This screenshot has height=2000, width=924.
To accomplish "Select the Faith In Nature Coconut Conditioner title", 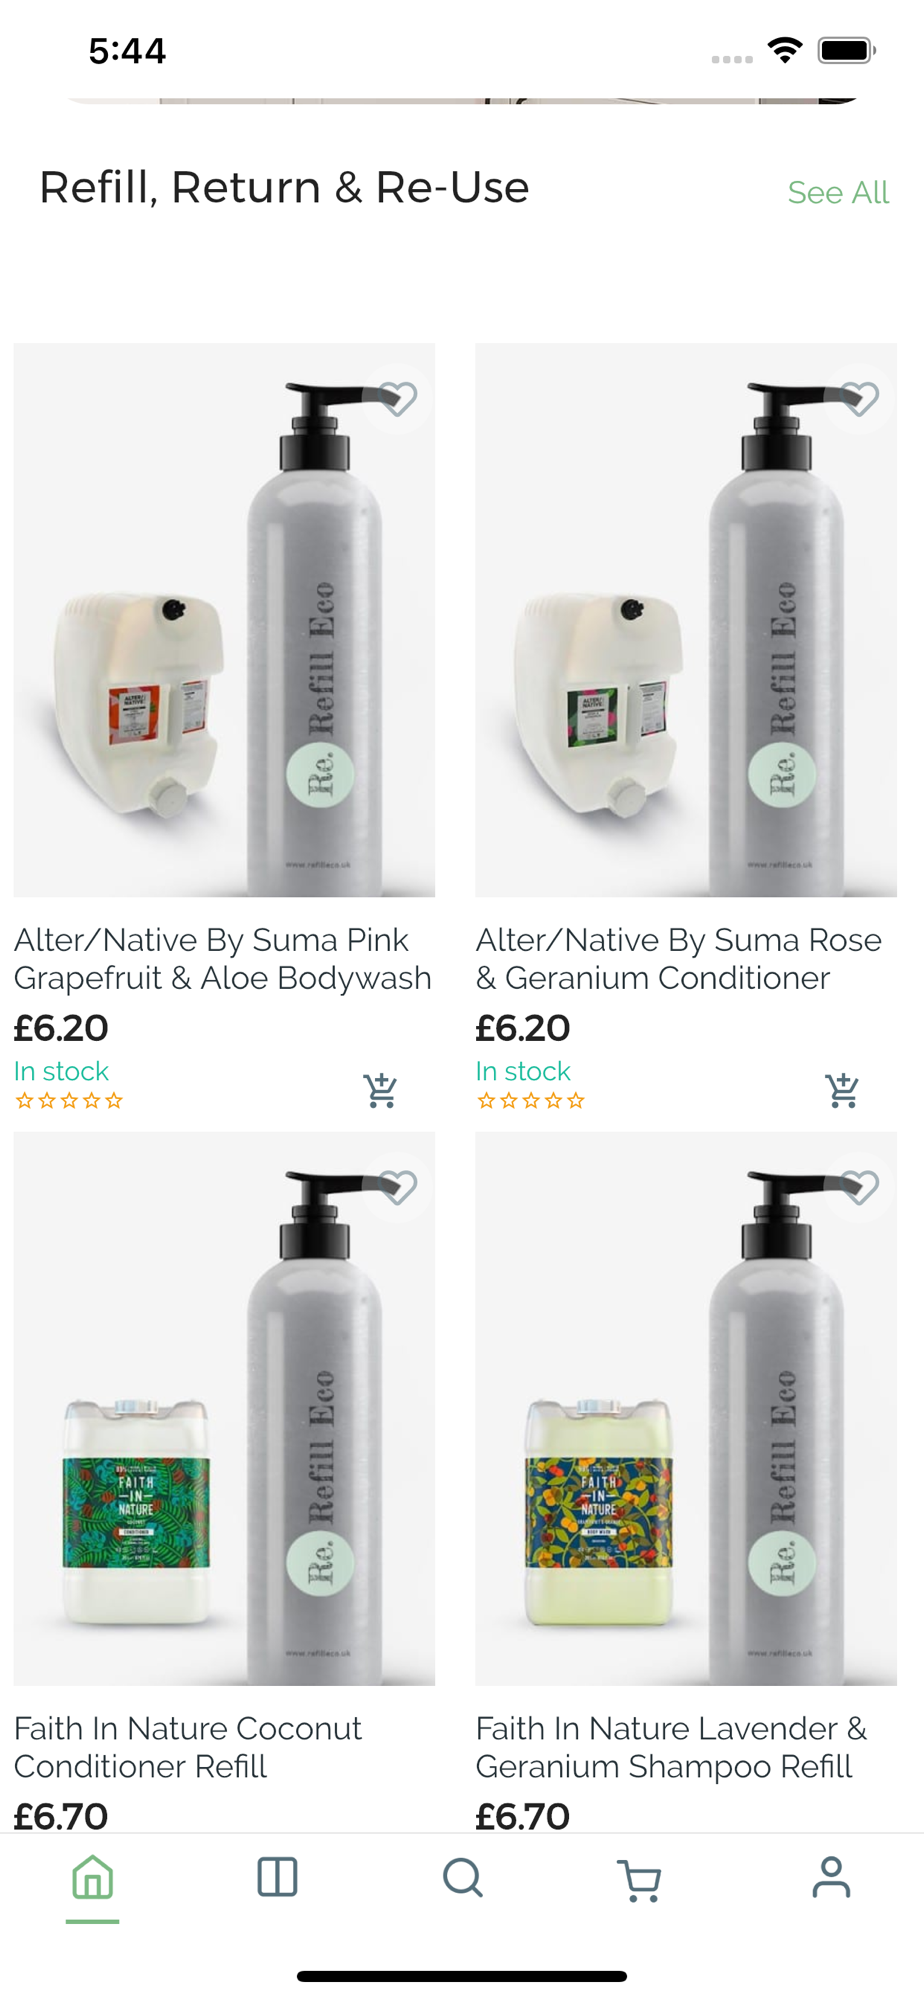I will tap(188, 1747).
